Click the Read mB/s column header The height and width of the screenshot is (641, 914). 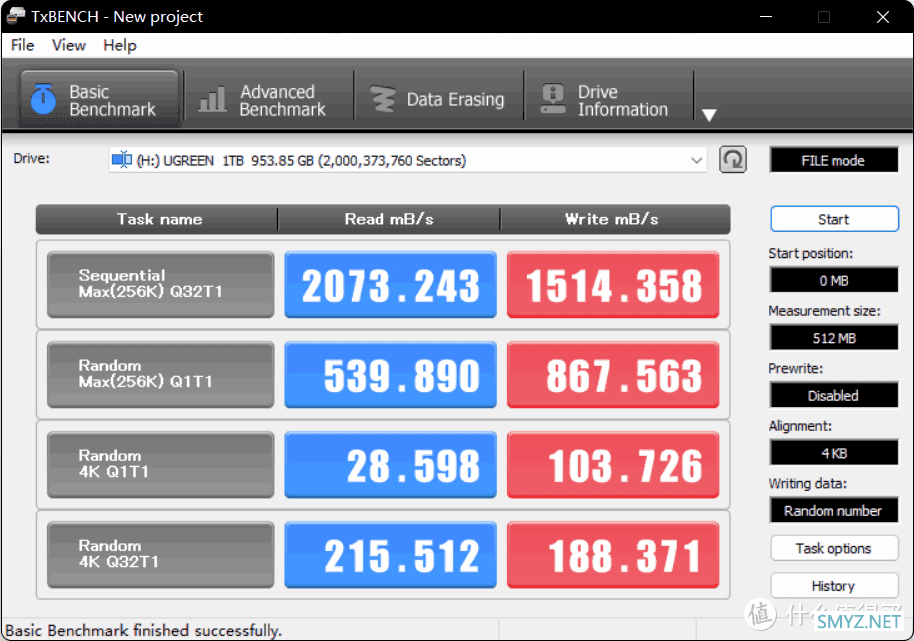tap(389, 219)
